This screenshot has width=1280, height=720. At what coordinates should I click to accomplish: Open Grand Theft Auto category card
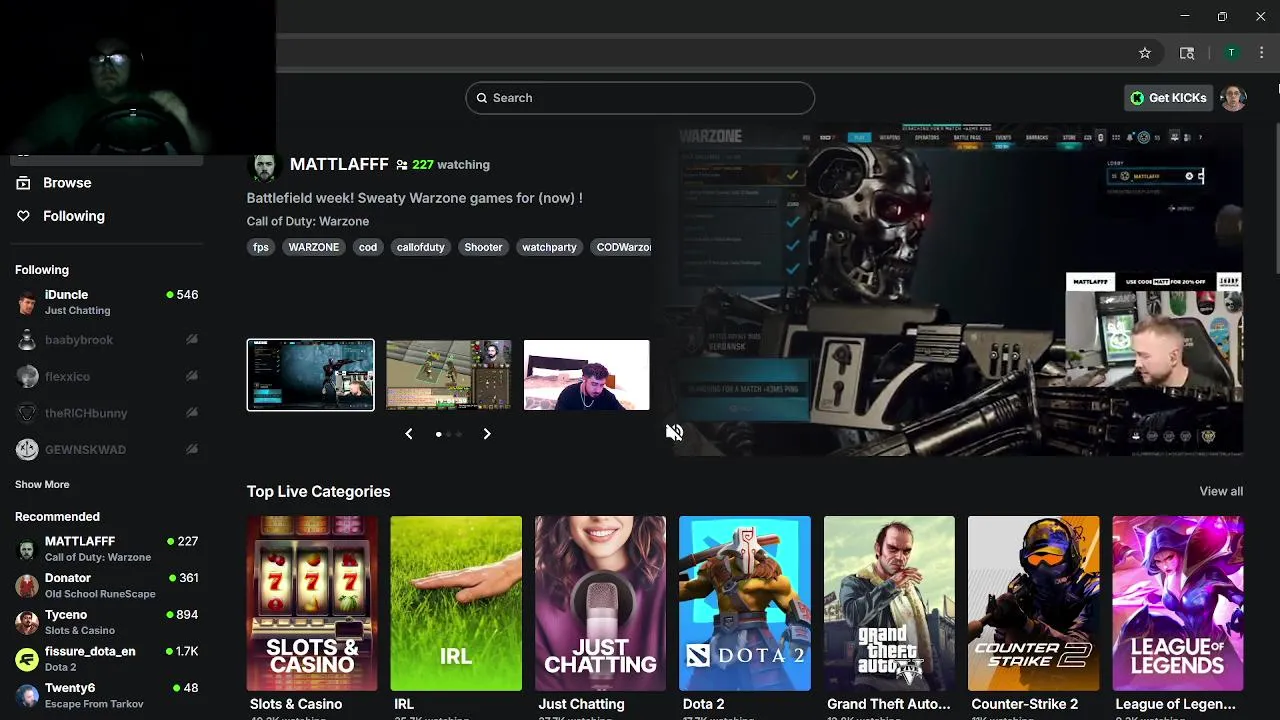[889, 603]
